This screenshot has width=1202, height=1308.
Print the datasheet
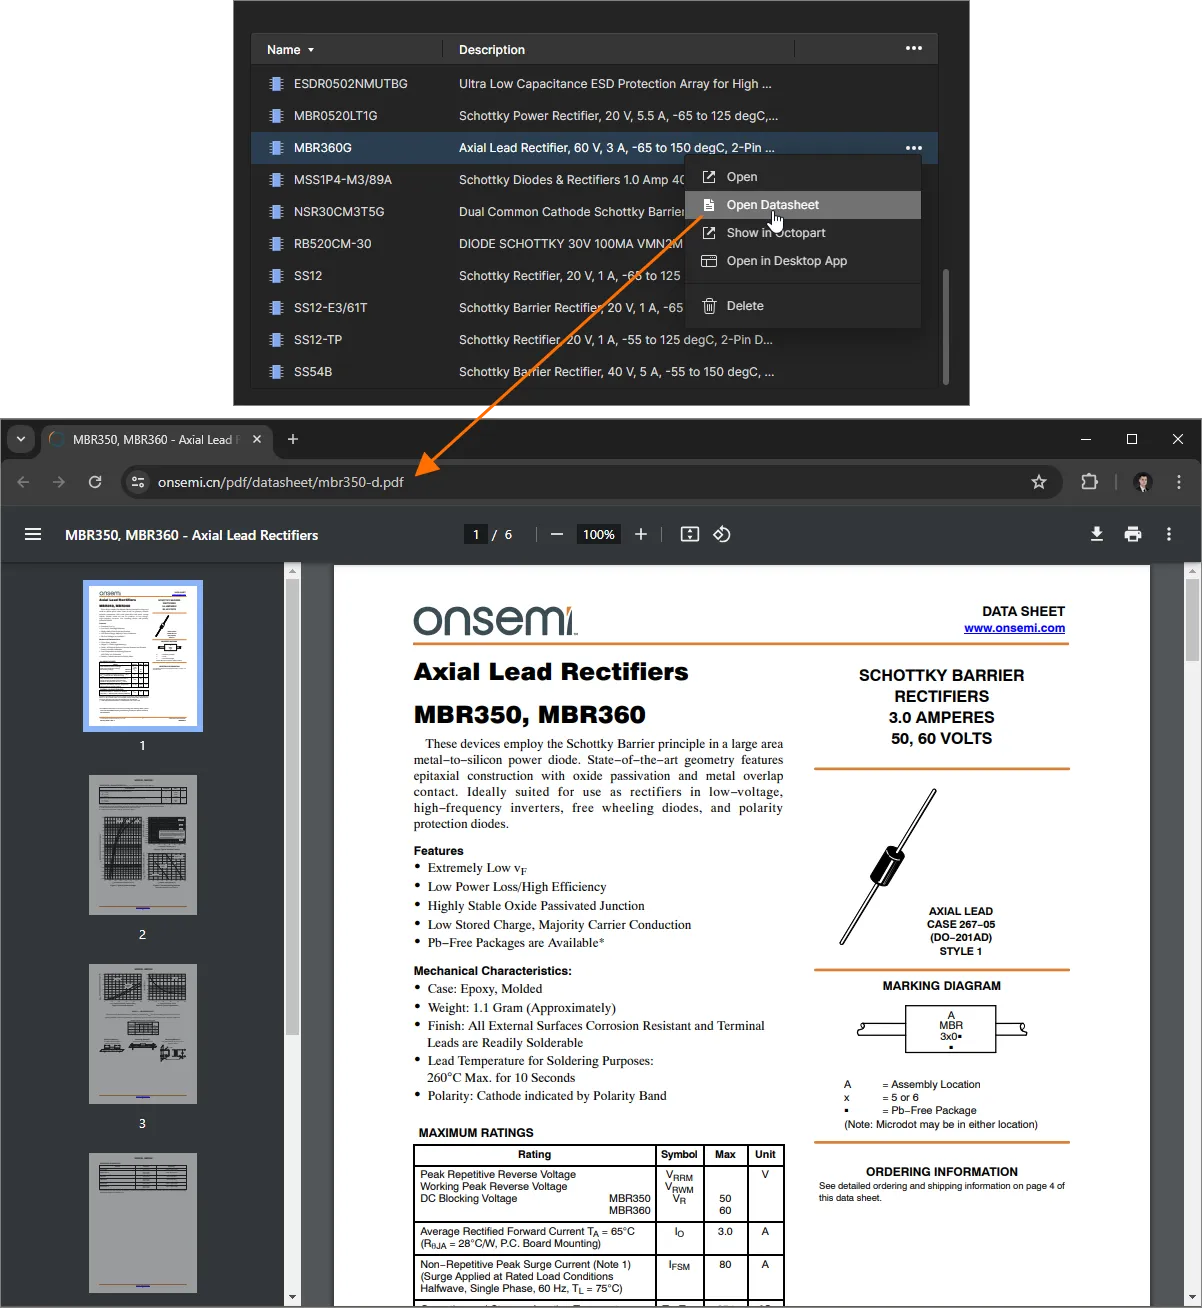(x=1133, y=534)
